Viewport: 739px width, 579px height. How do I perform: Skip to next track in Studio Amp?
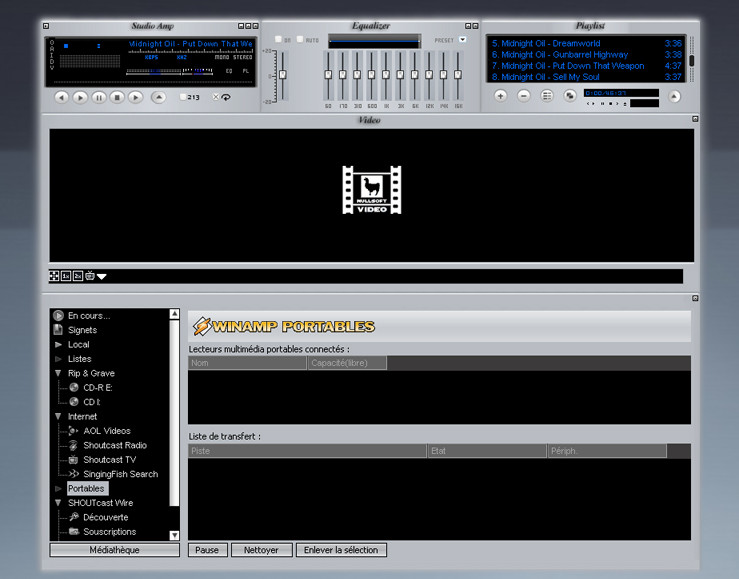click(136, 98)
